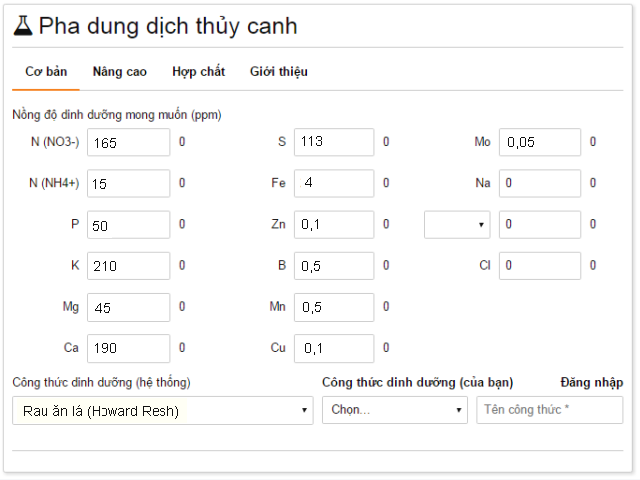Click the B input showing 0,5
Viewport: 640px width, 480px height.
(x=334, y=266)
